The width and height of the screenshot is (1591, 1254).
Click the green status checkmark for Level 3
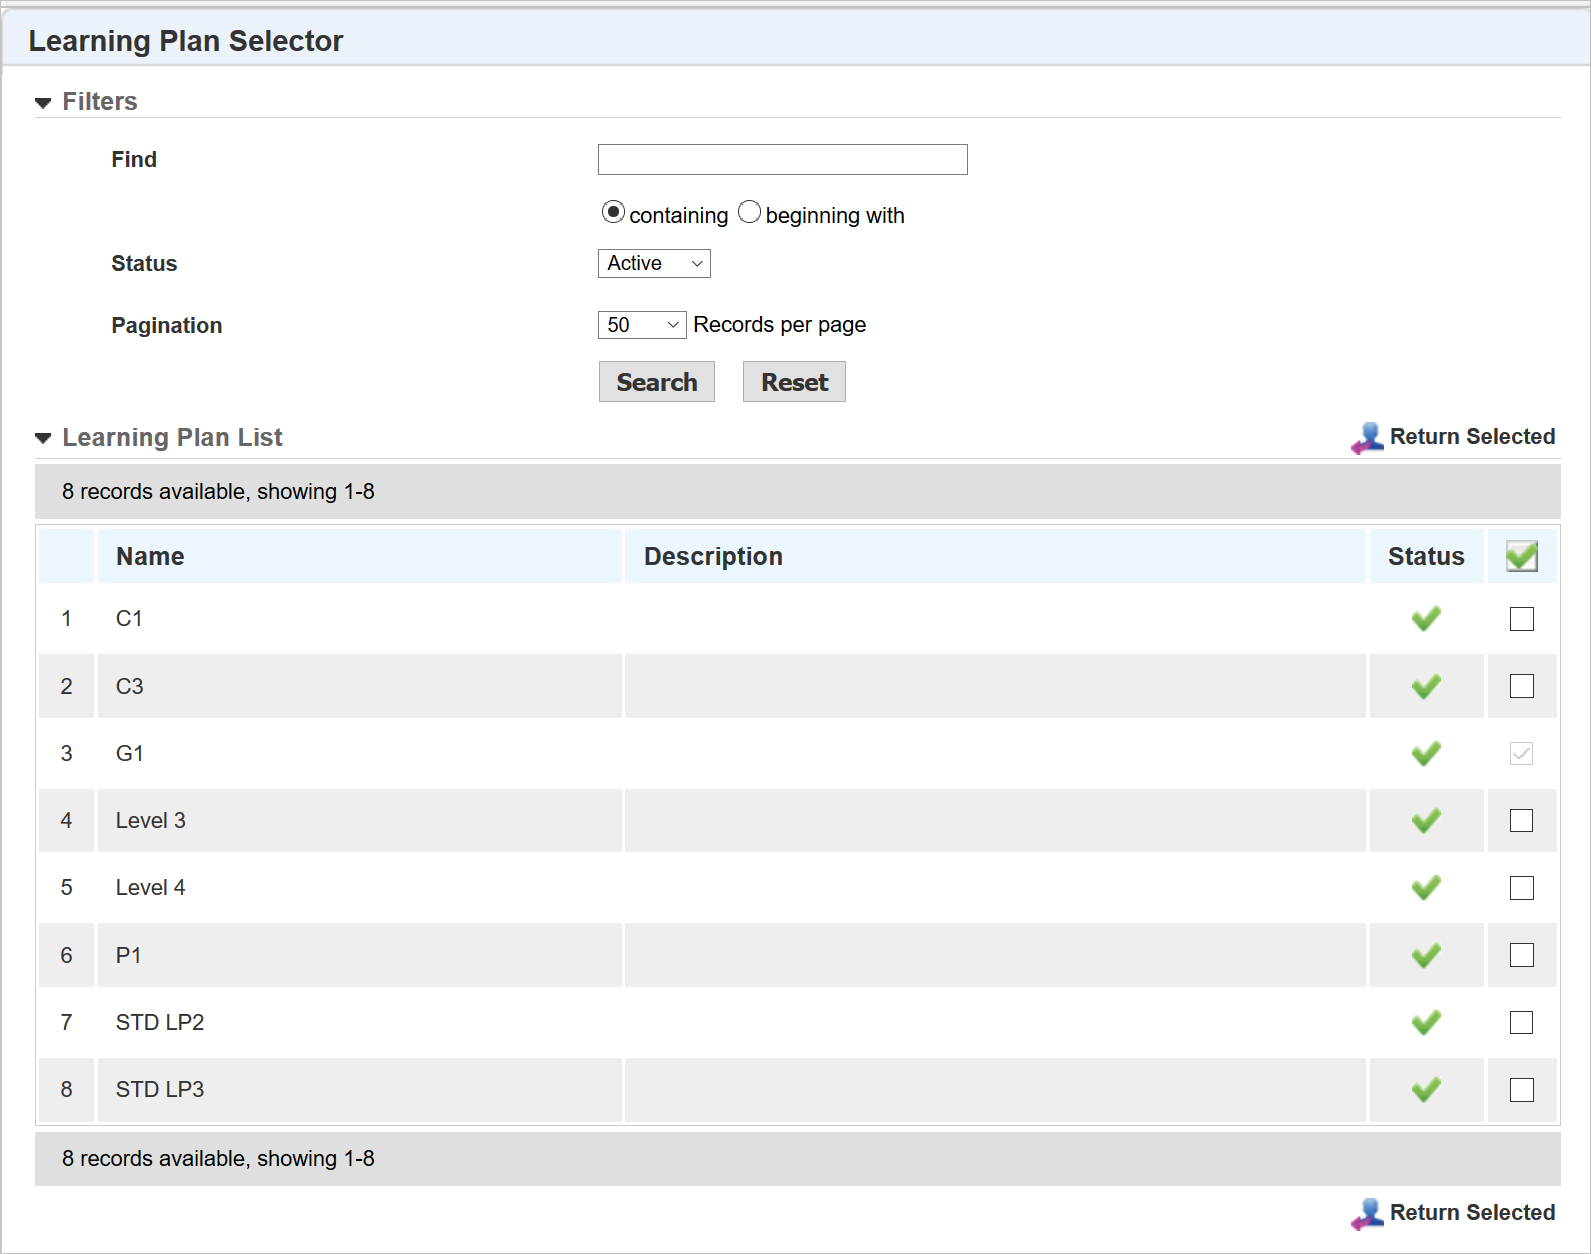coord(1426,821)
